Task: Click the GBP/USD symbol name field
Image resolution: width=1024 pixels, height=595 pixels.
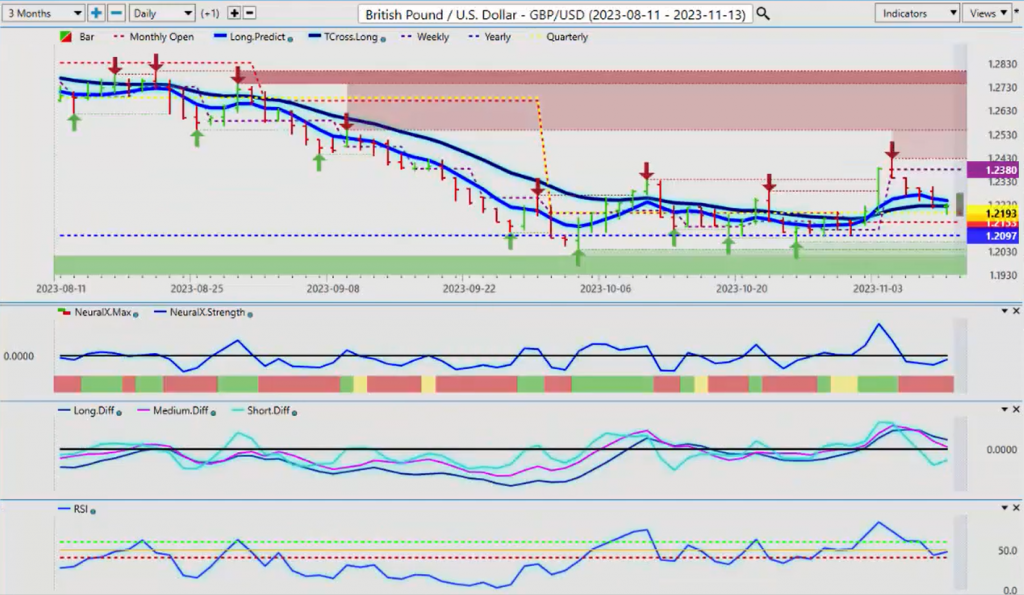Action: tap(555, 13)
